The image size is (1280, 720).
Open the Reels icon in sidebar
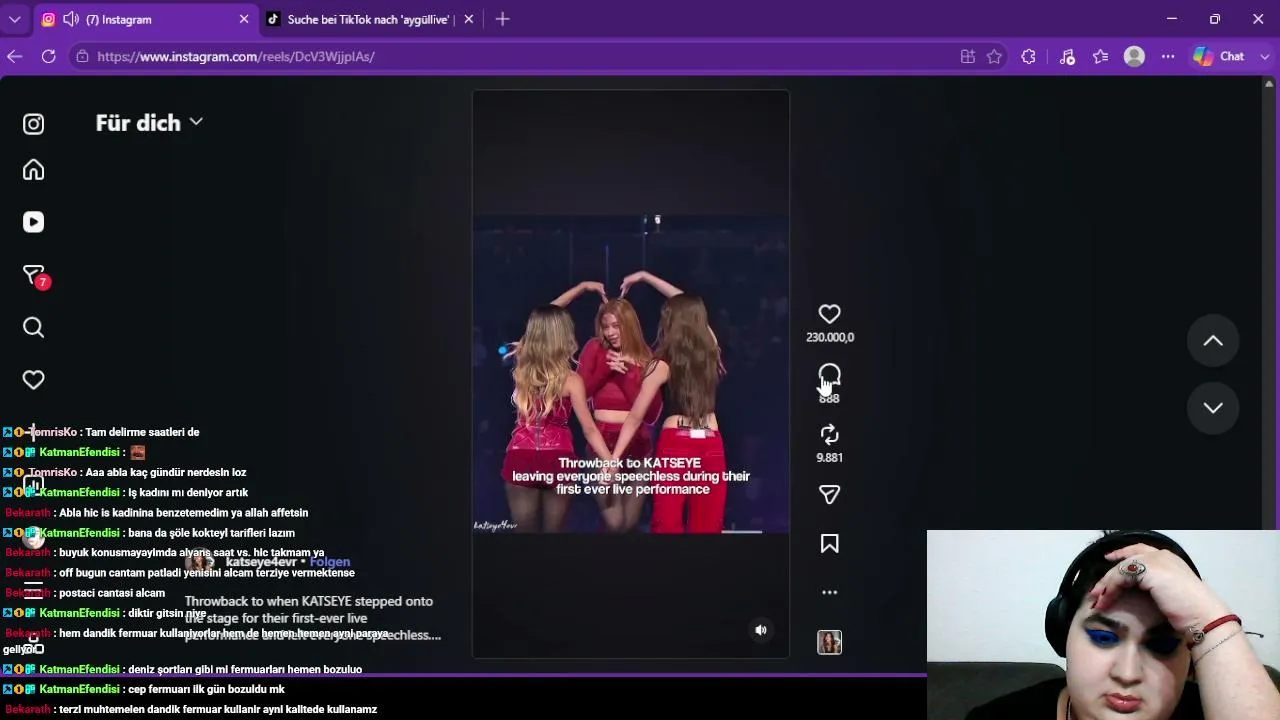(33, 222)
